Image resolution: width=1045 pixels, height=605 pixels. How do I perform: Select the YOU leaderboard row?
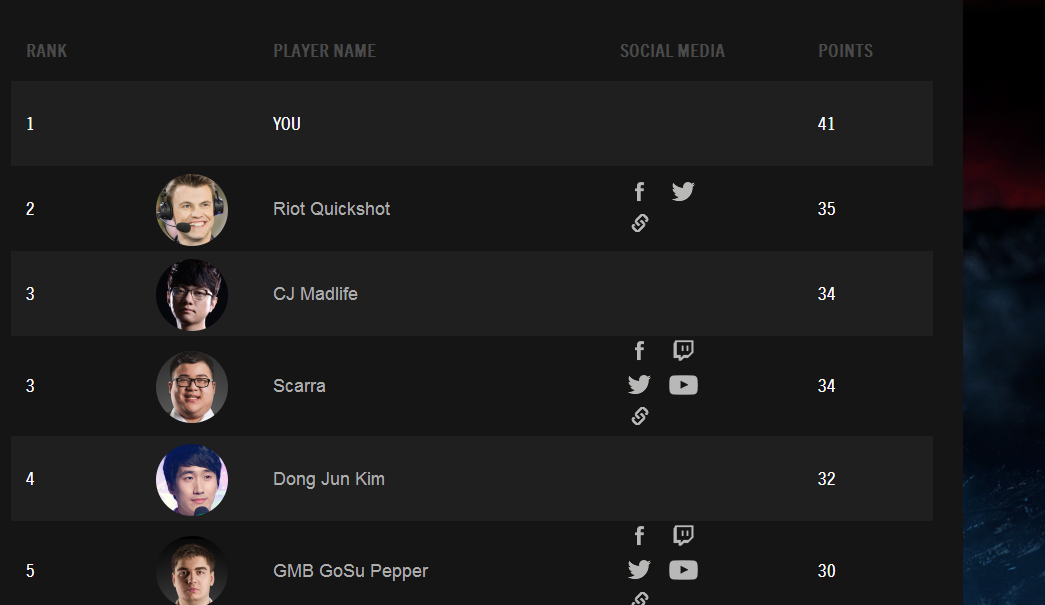click(x=472, y=124)
